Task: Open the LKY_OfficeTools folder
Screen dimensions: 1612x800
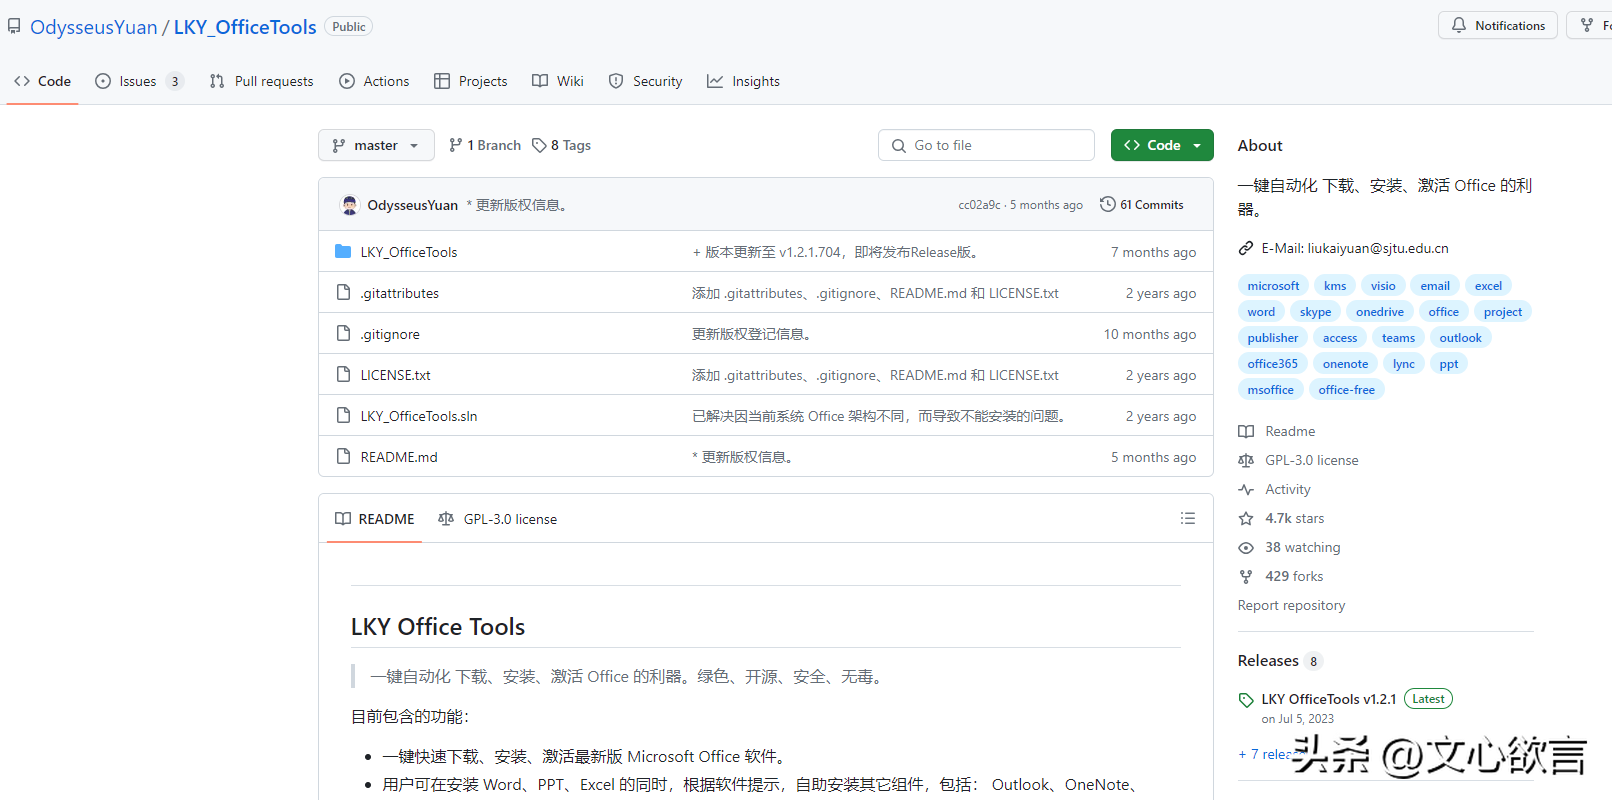Action: point(409,252)
